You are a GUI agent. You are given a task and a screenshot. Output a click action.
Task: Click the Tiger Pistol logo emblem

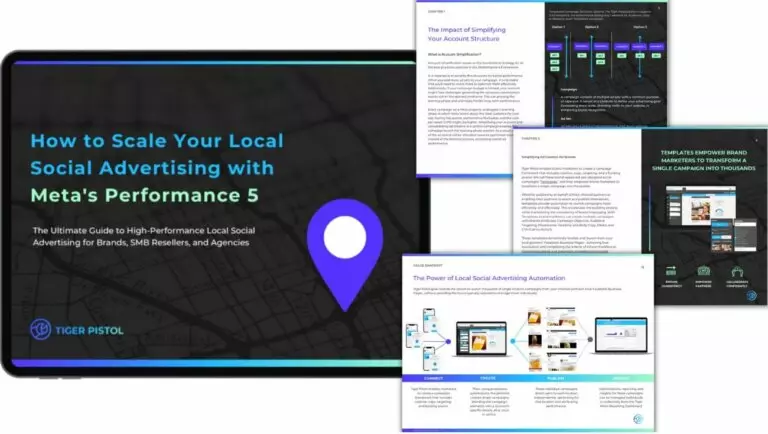40,329
